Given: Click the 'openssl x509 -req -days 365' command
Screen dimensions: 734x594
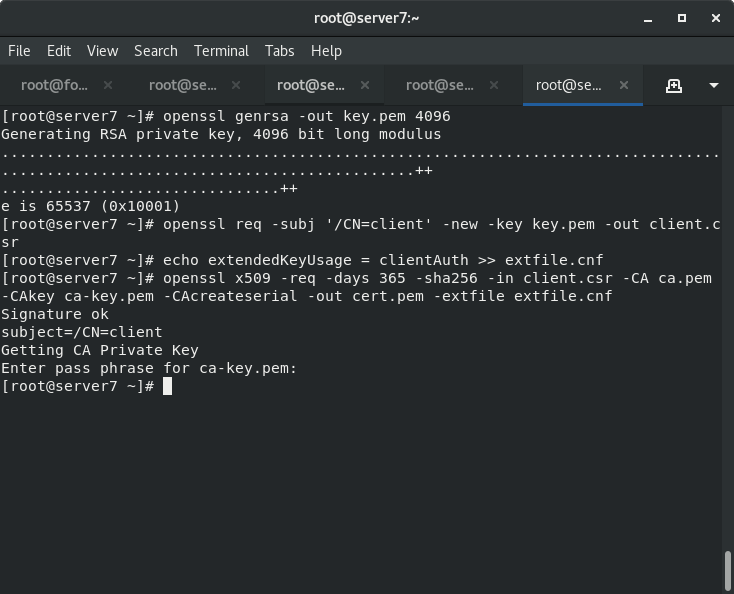Looking at the screenshot, I should coord(437,279).
